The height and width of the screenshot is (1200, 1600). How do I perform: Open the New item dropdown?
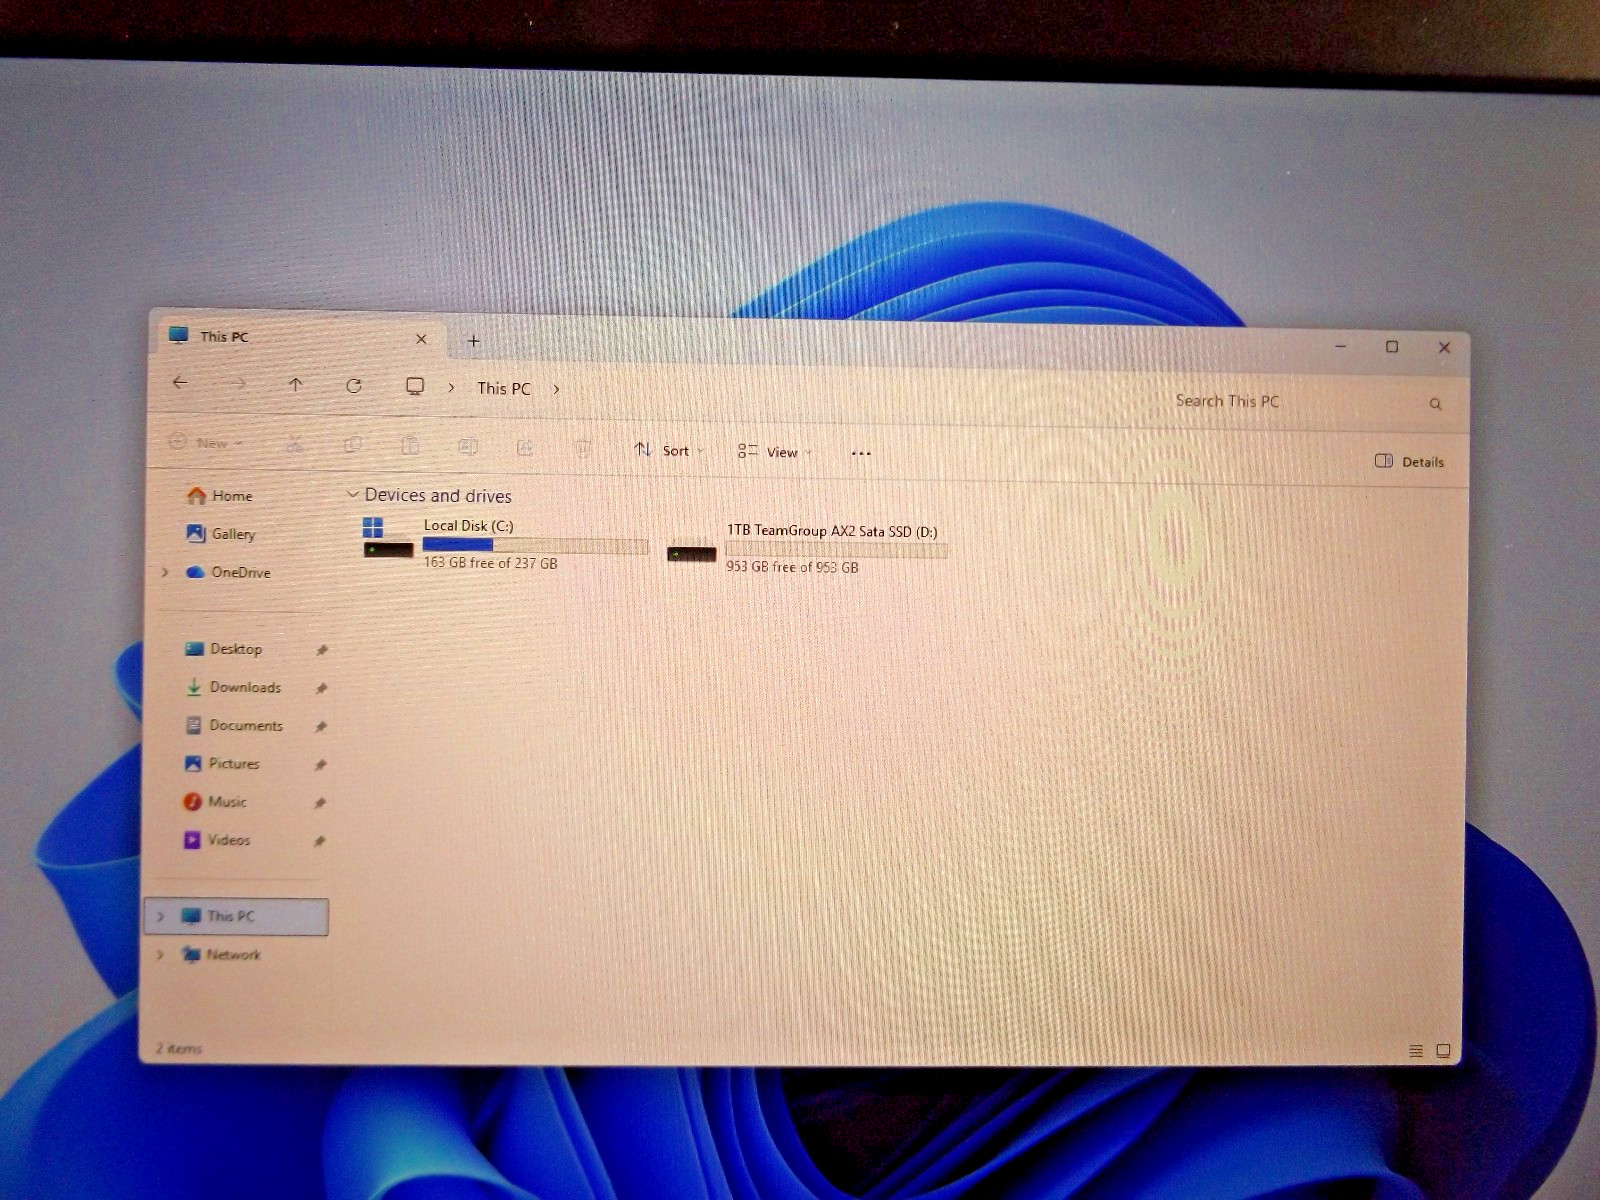point(207,442)
